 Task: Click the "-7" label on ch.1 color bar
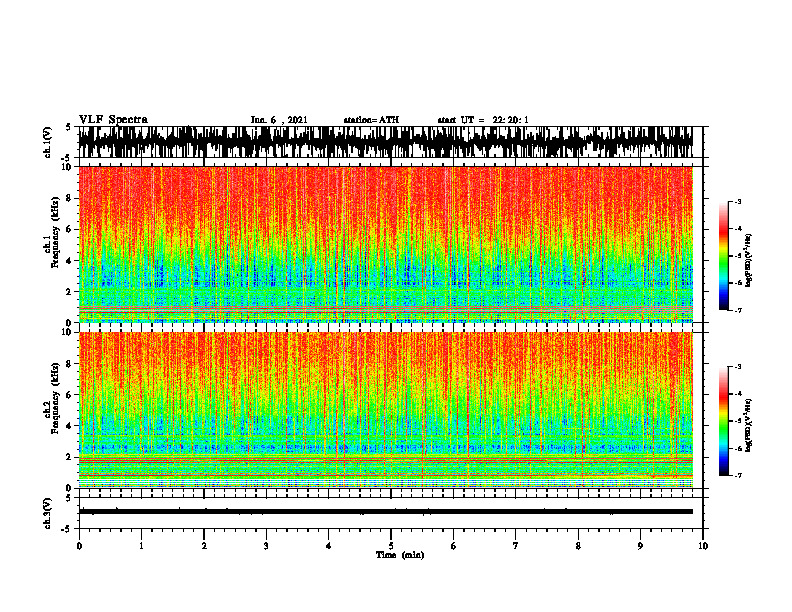pyautogui.click(x=738, y=310)
